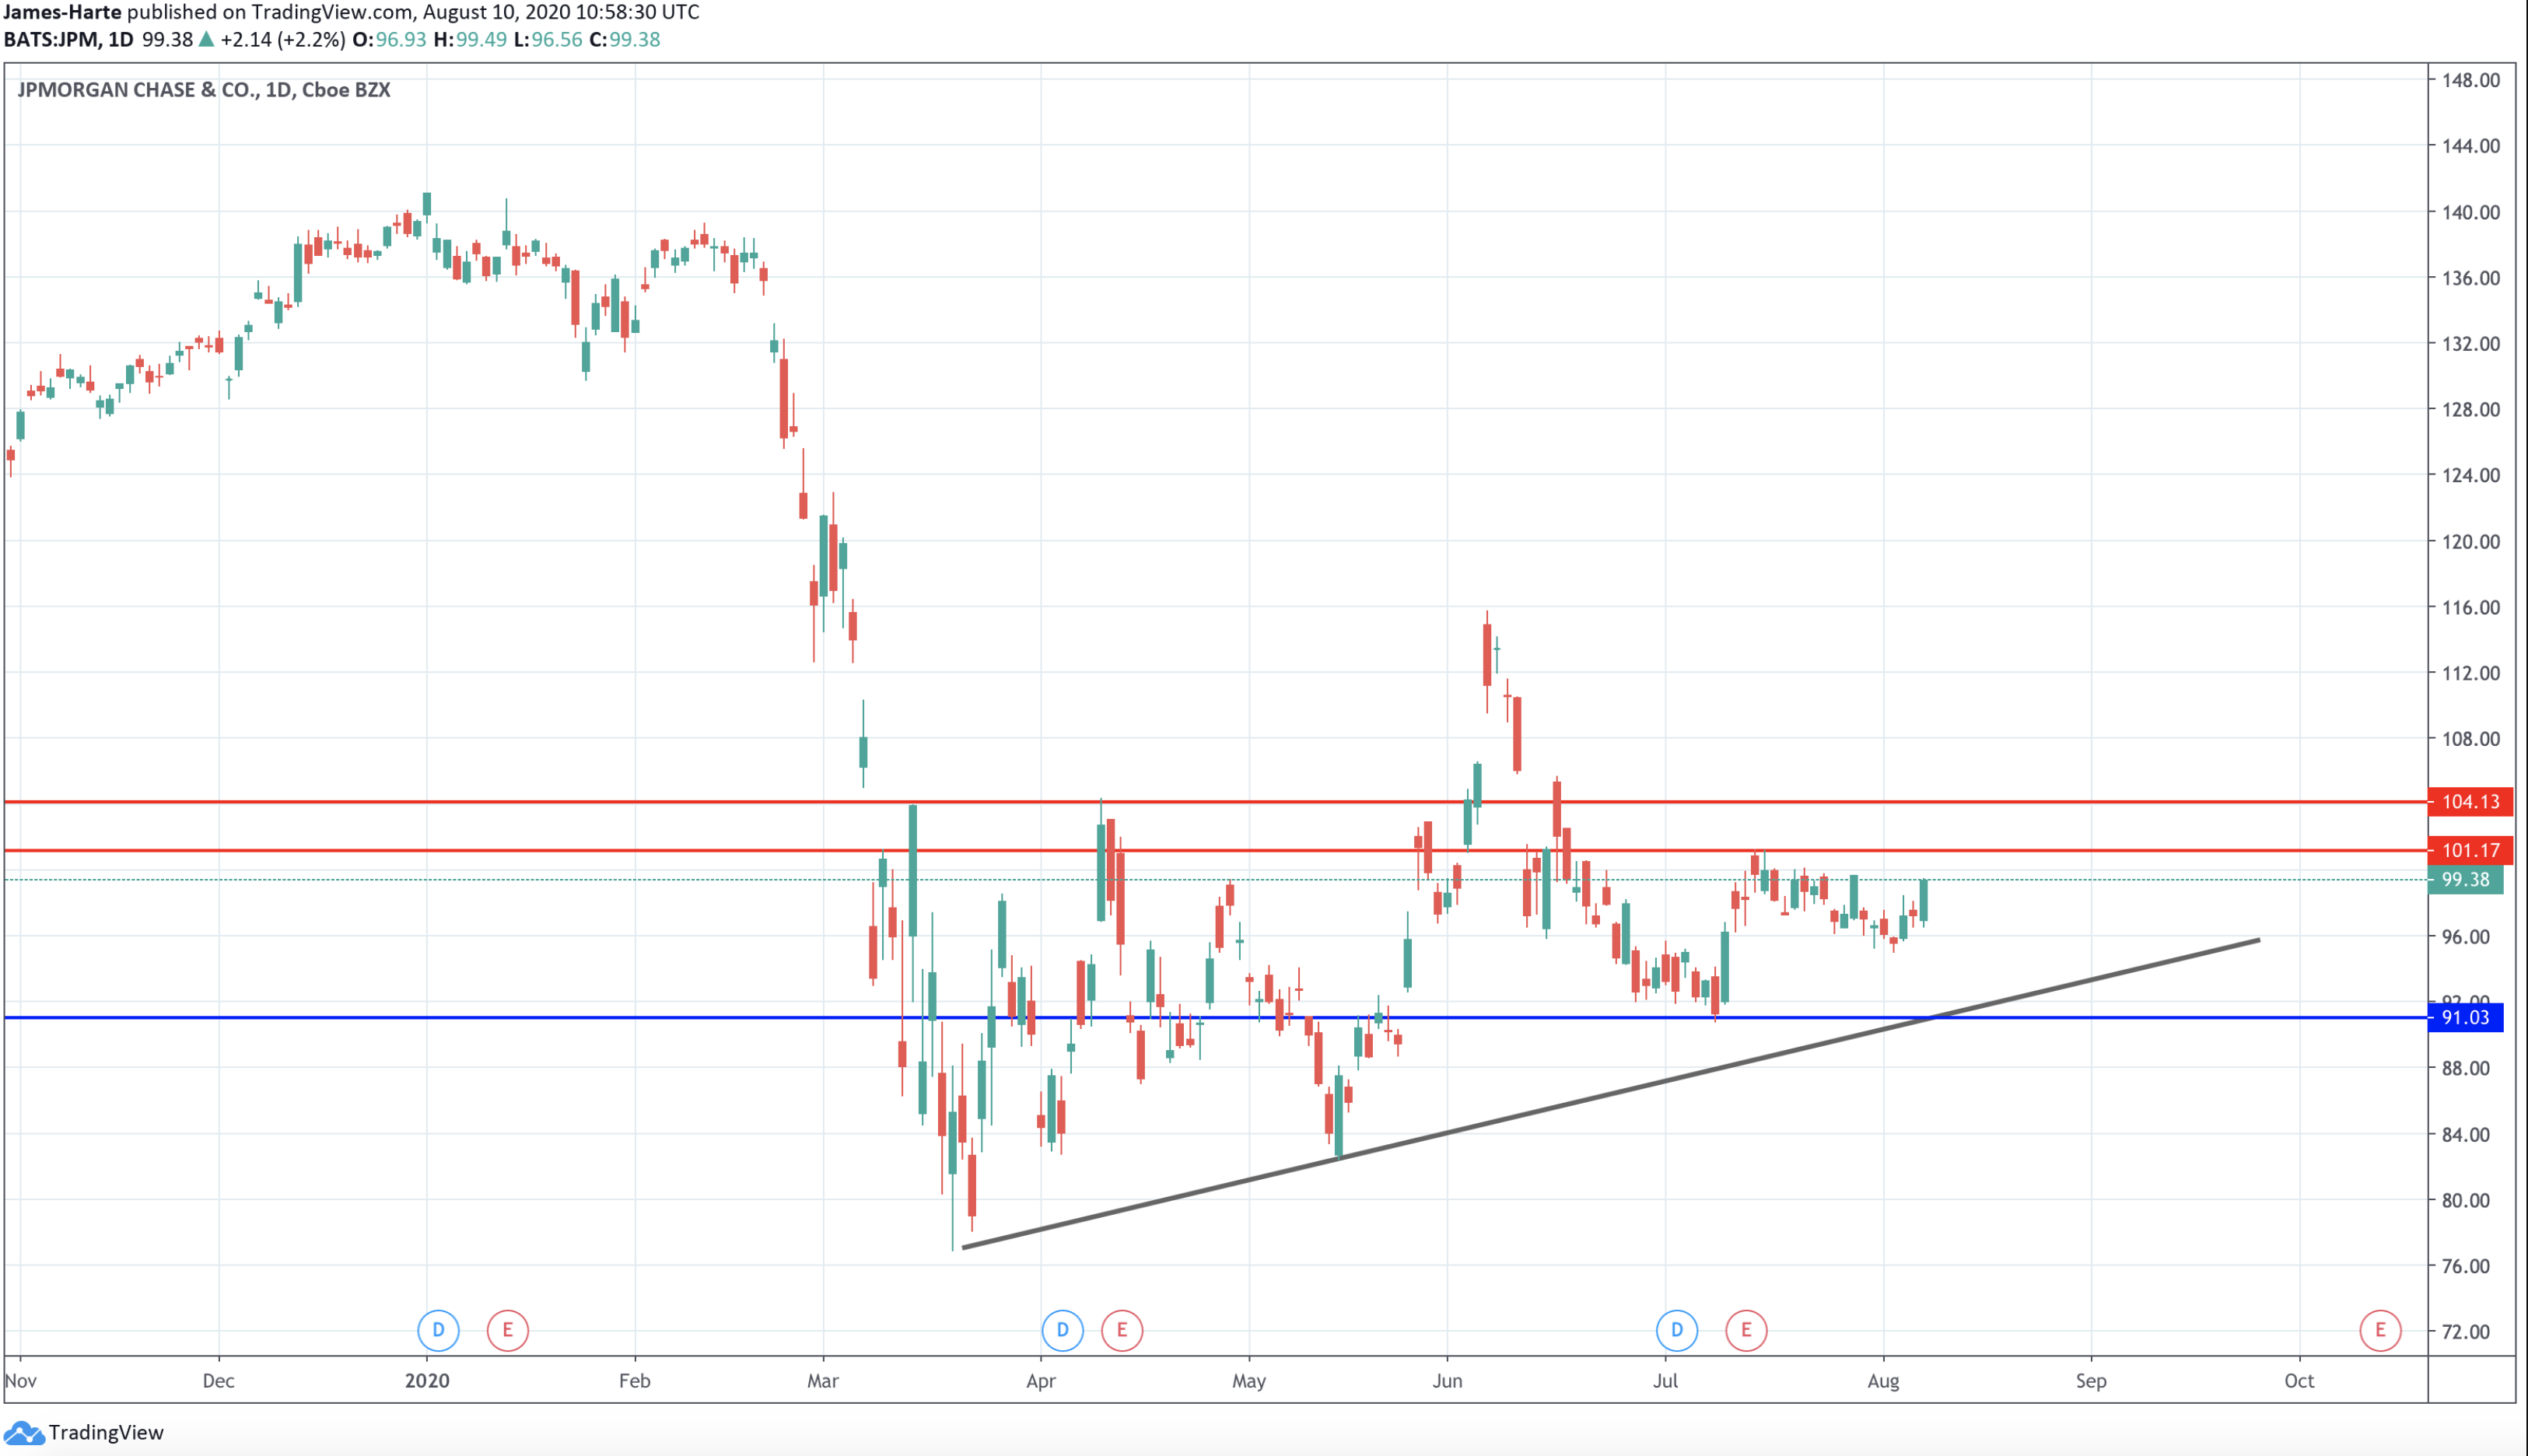Open the dividend marker near April
The image size is (2528, 1456).
1062,1330
